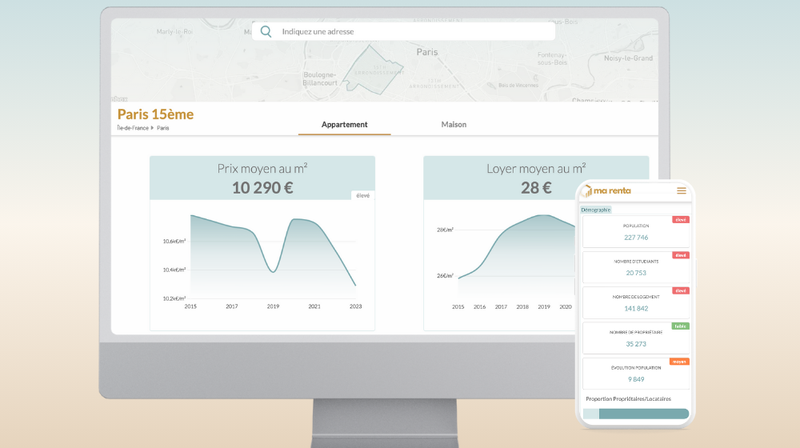Click the élevé tag on price chart
Image resolution: width=800 pixels, height=448 pixels.
[362, 196]
